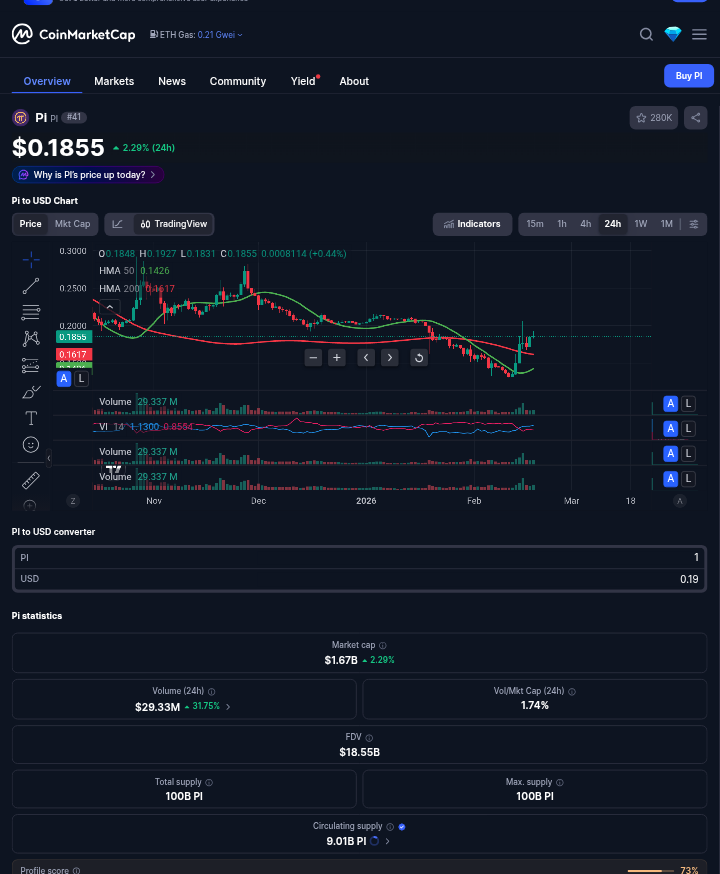This screenshot has height=874, width=720.
Task: Expand Circulating supply details chevron
Action: pos(387,841)
